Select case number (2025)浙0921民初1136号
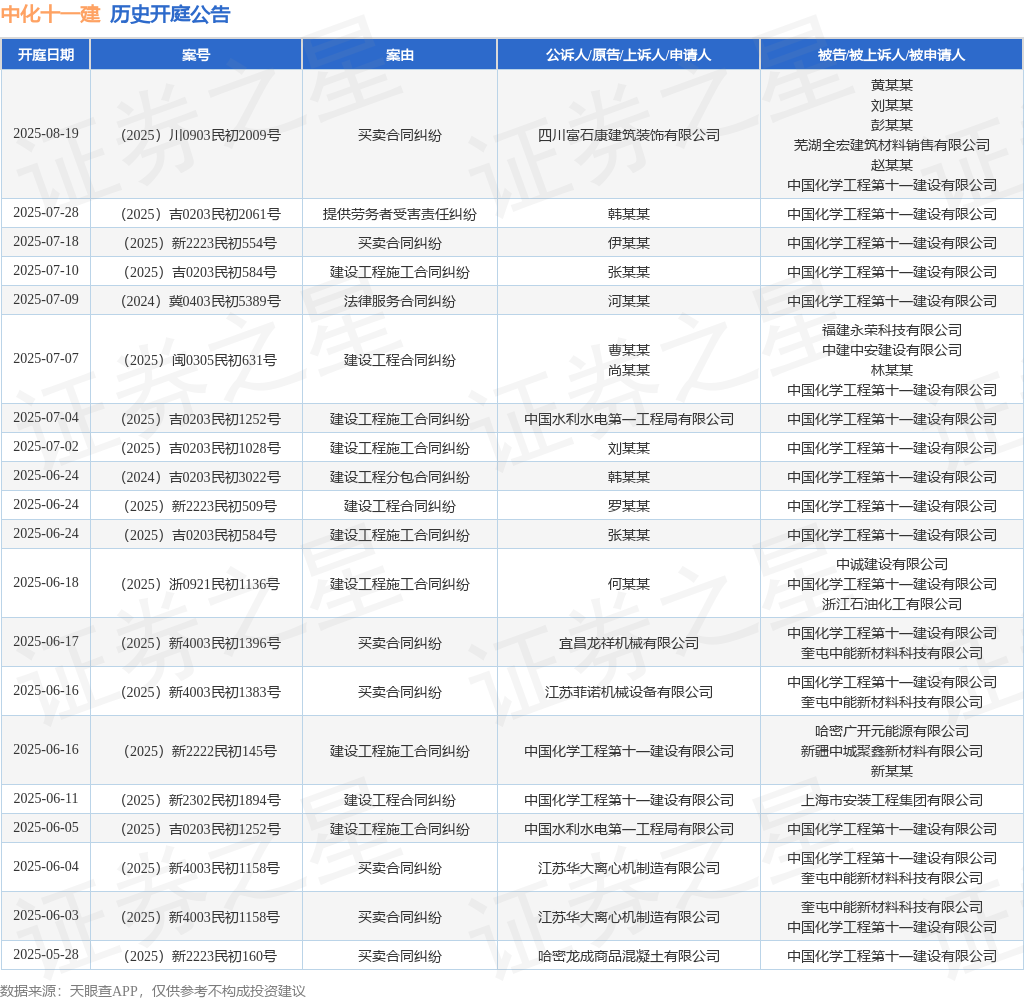This screenshot has height=1000, width=1024. coord(200,584)
